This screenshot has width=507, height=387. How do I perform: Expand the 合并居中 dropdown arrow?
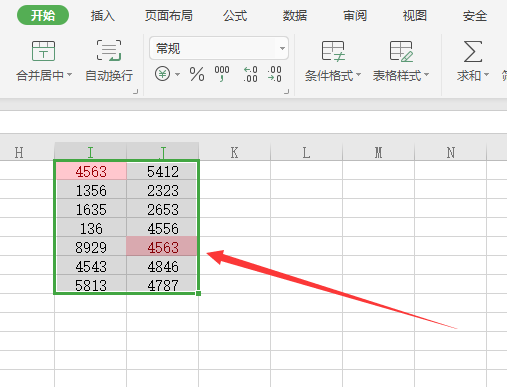point(69,75)
